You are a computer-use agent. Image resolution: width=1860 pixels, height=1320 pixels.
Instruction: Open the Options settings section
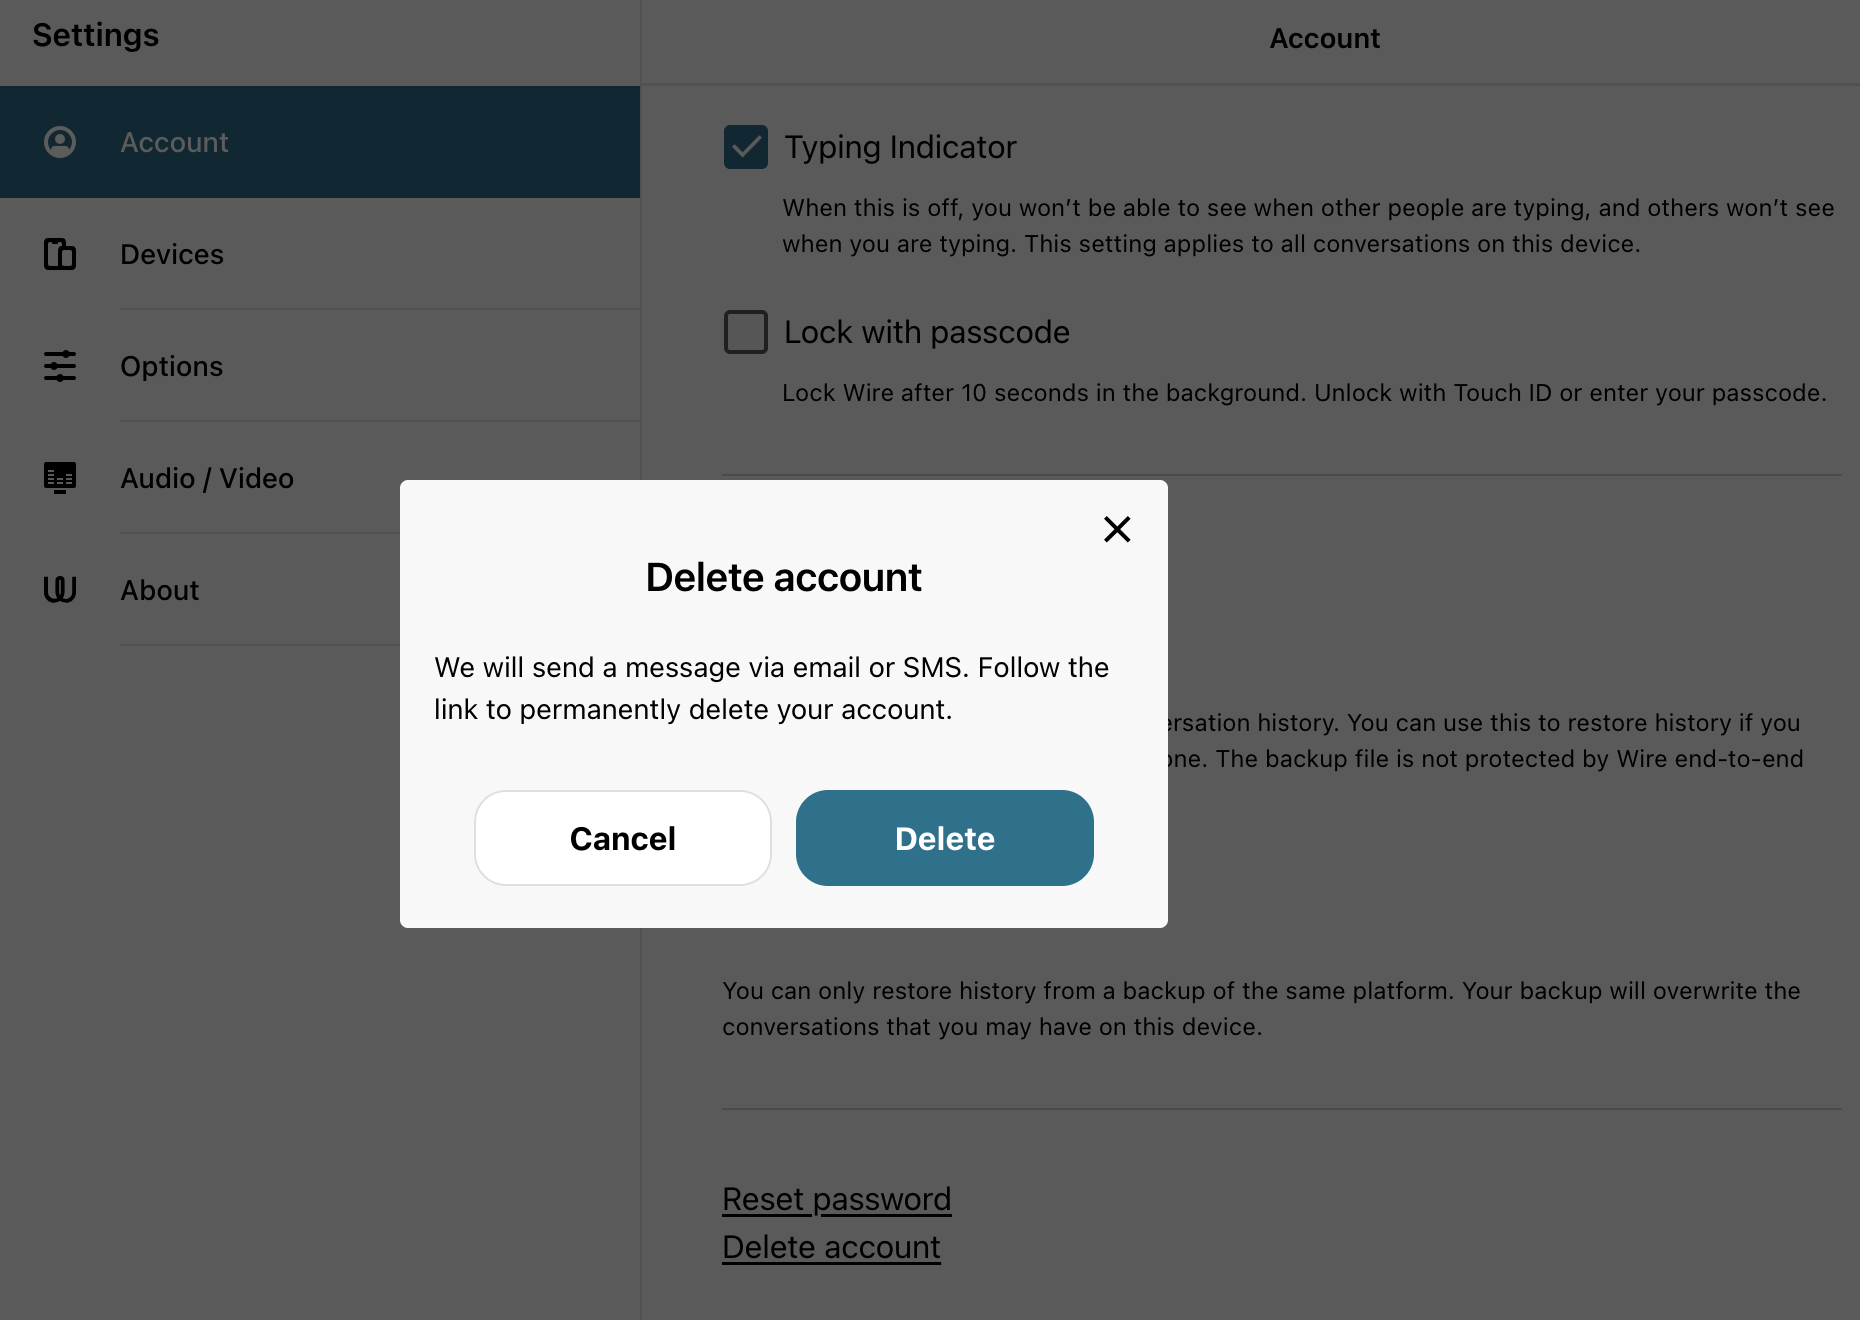point(320,366)
